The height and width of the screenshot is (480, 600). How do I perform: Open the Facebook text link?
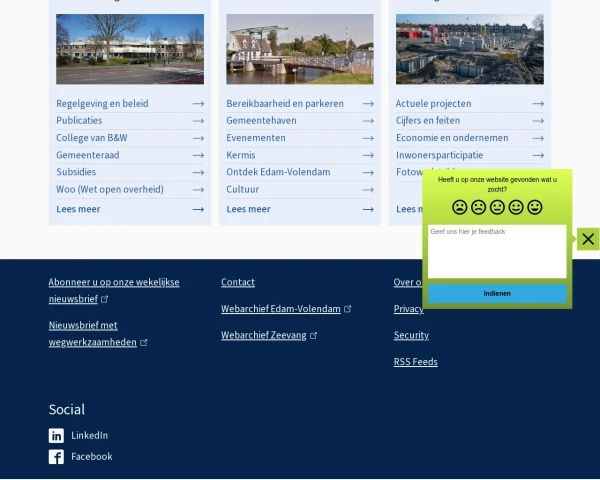click(x=92, y=457)
